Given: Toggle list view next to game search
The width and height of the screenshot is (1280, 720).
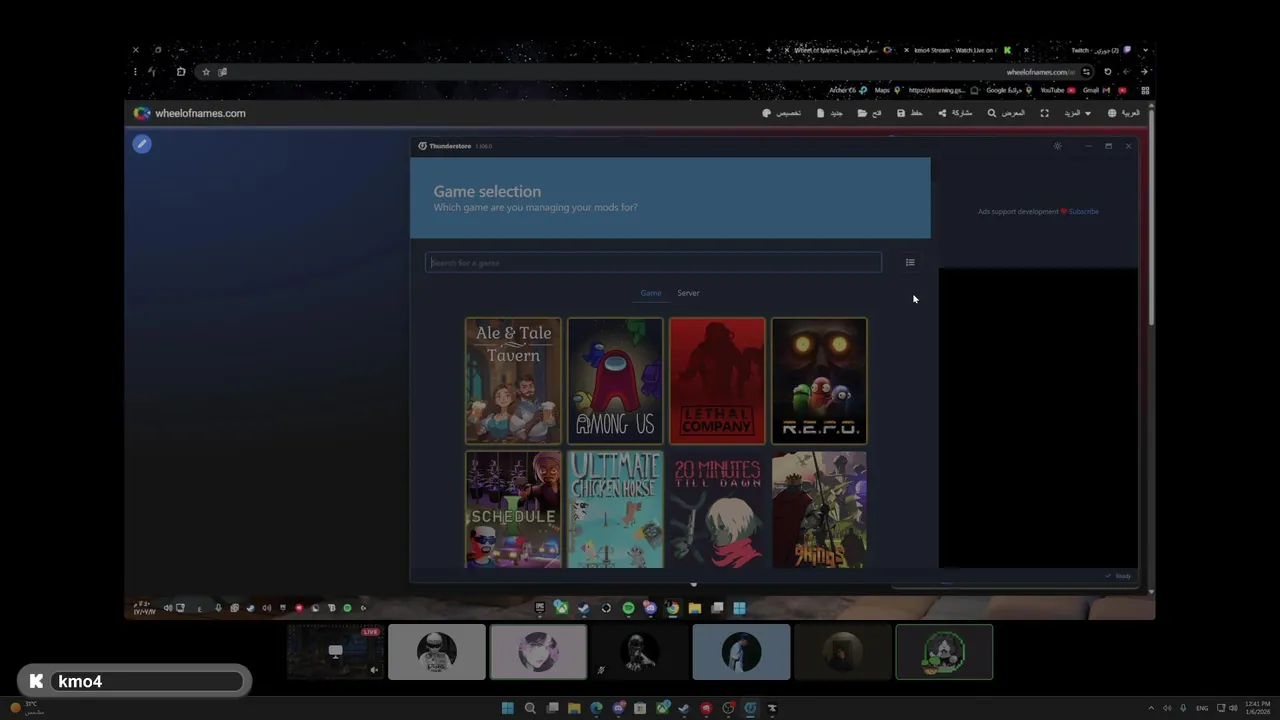Looking at the screenshot, I should (910, 262).
